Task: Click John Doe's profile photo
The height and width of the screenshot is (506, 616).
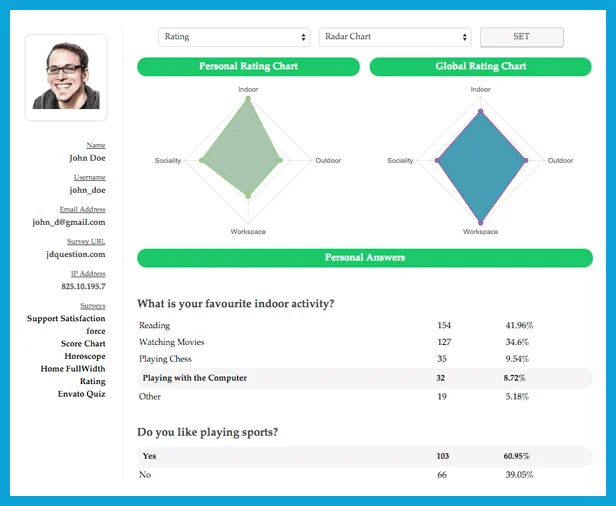Action: pos(66,76)
